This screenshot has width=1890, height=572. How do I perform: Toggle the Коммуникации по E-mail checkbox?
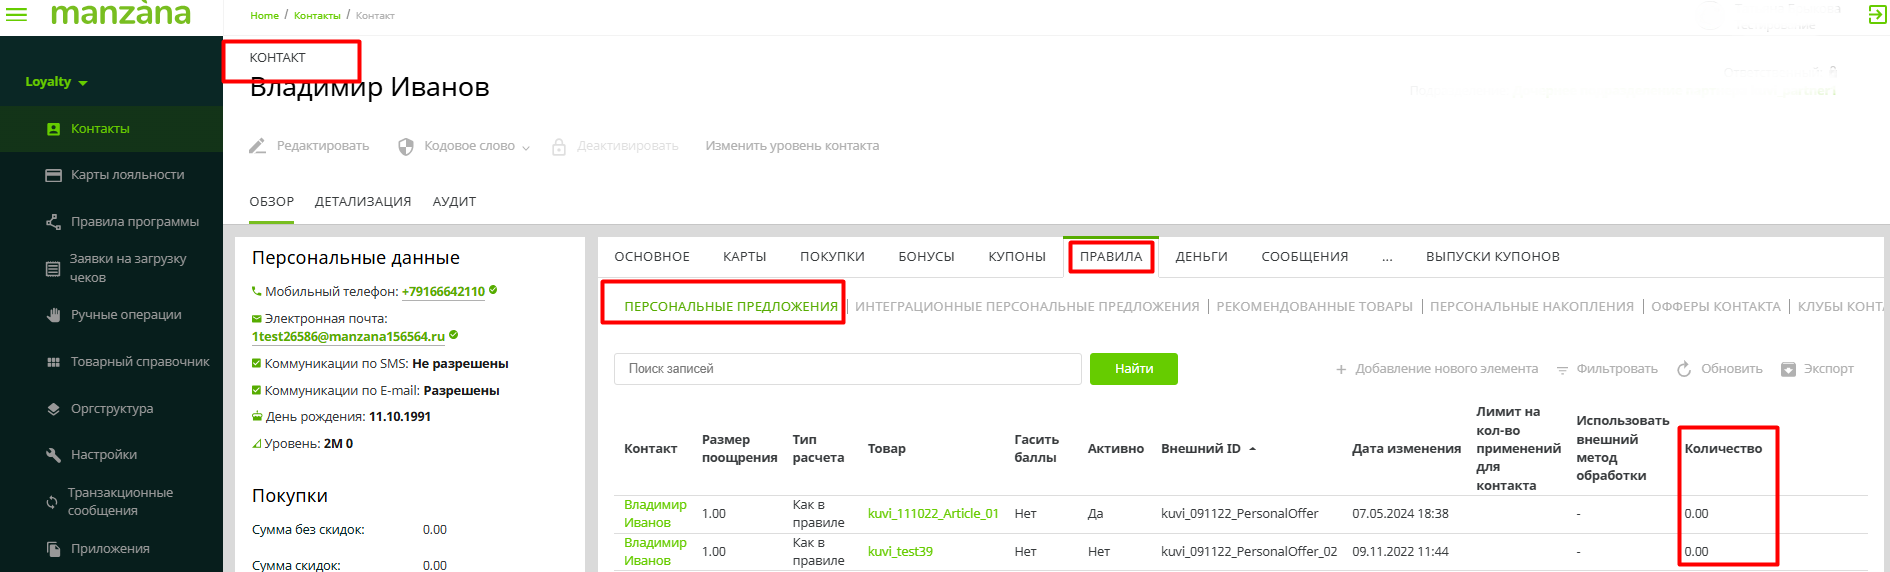(256, 391)
